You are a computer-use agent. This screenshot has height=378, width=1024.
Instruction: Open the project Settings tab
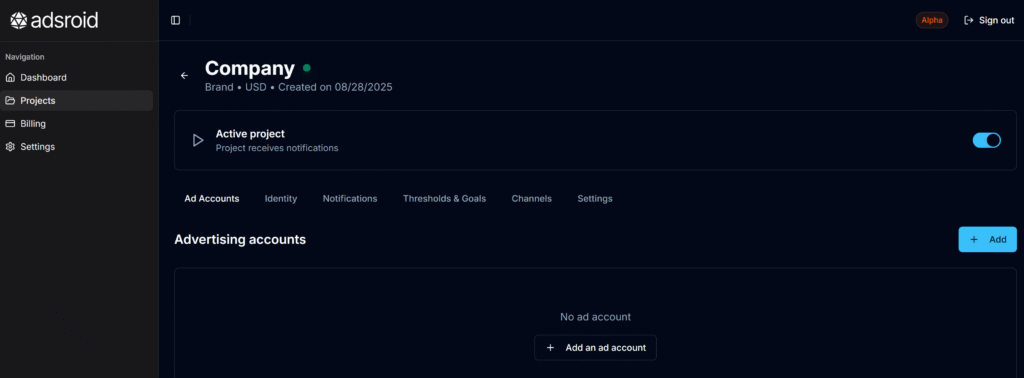tap(595, 198)
